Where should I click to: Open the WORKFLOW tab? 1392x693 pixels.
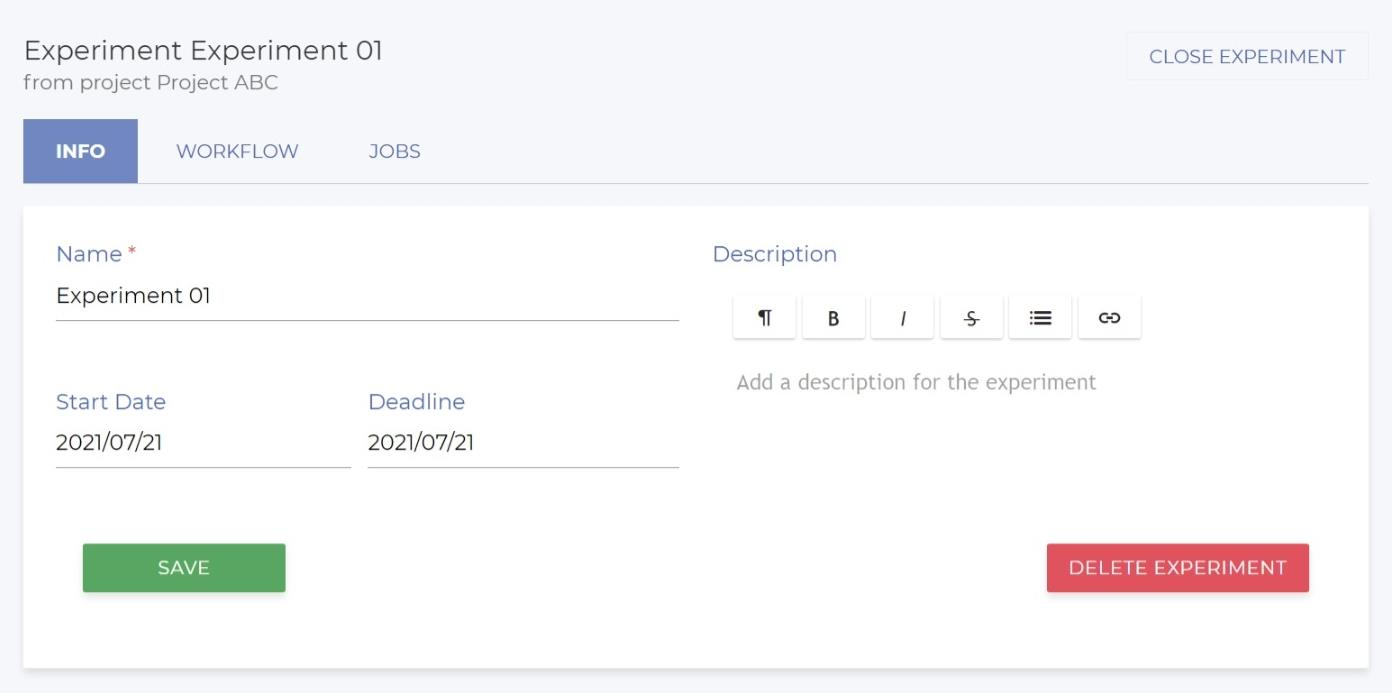237,151
